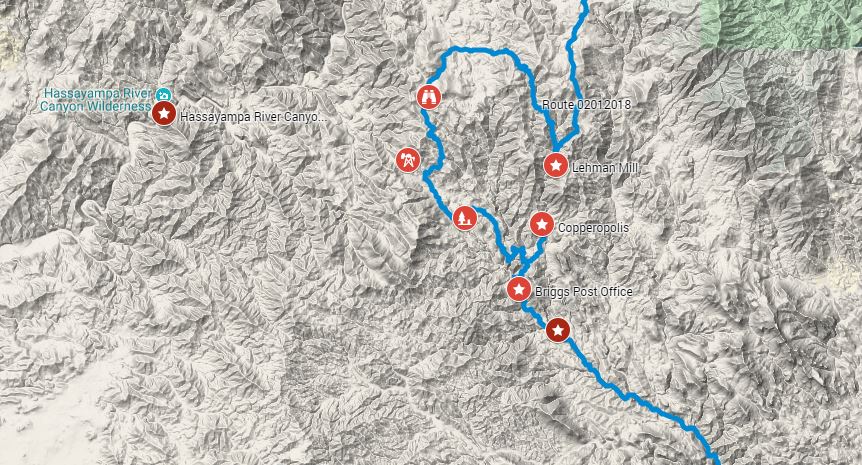Click the Copperopolis text label
Image resolution: width=862 pixels, height=465 pixels.
point(593,228)
